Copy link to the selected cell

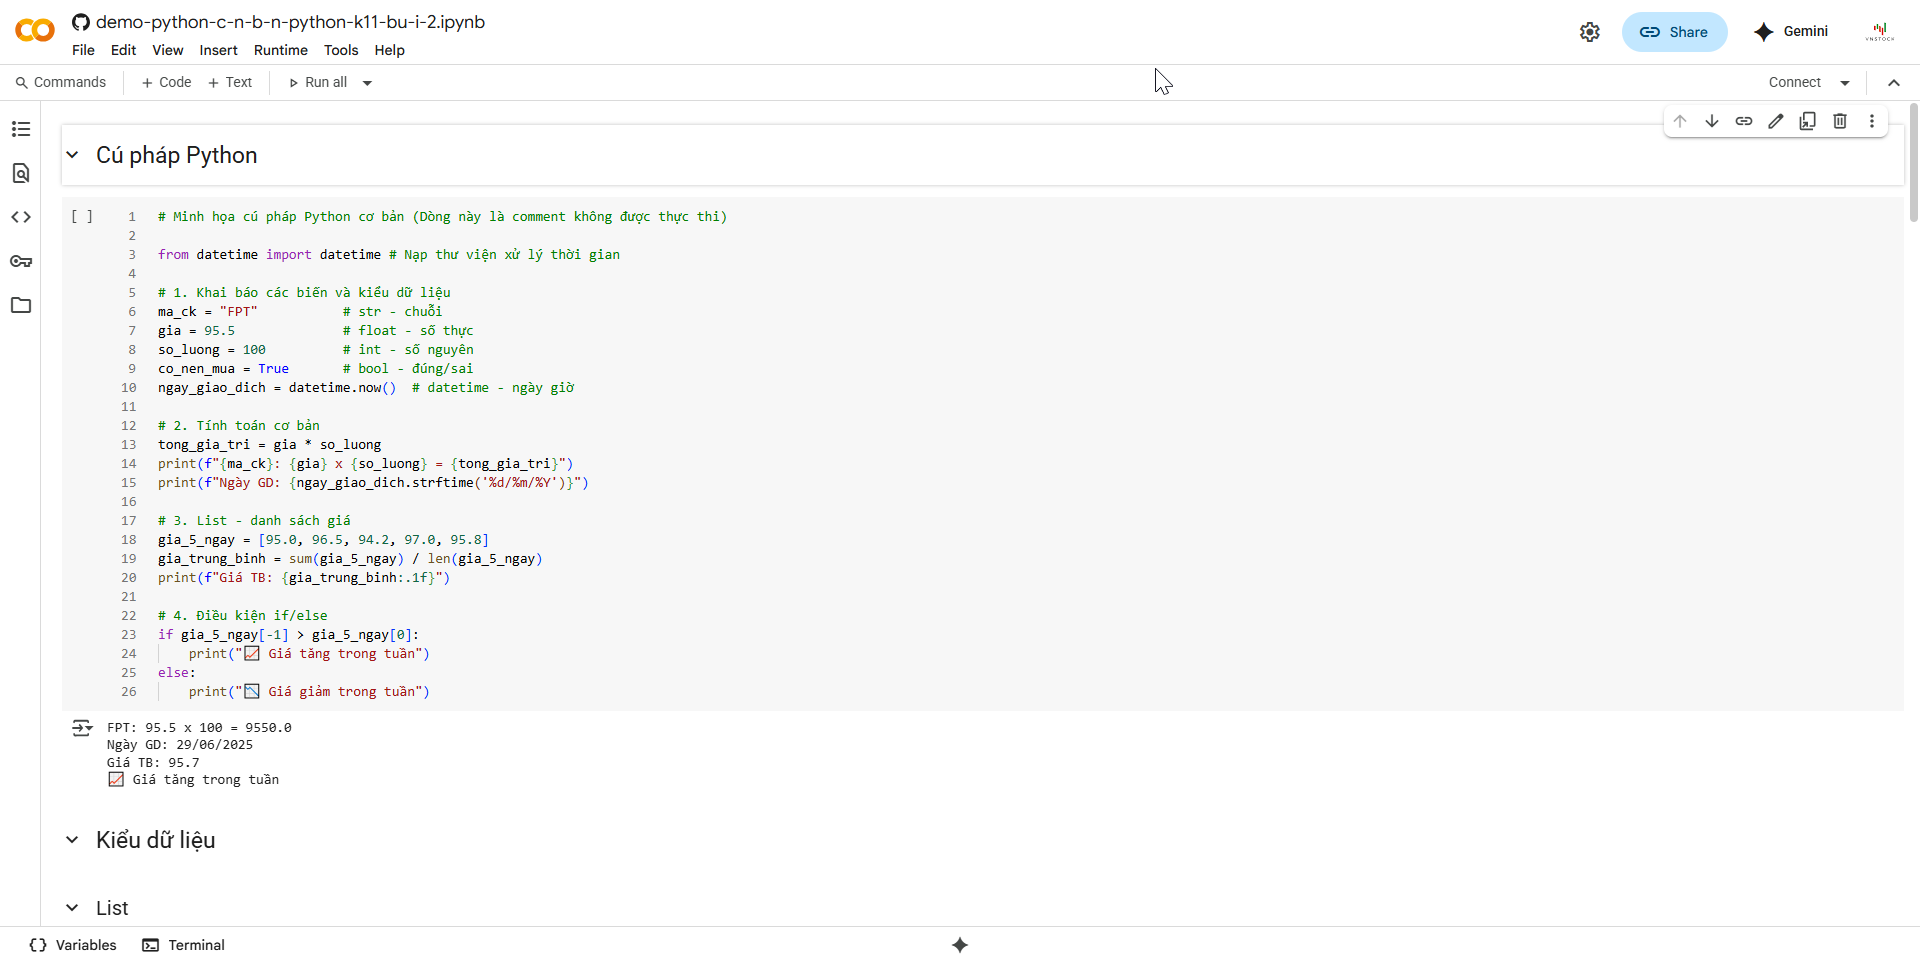[1744, 121]
